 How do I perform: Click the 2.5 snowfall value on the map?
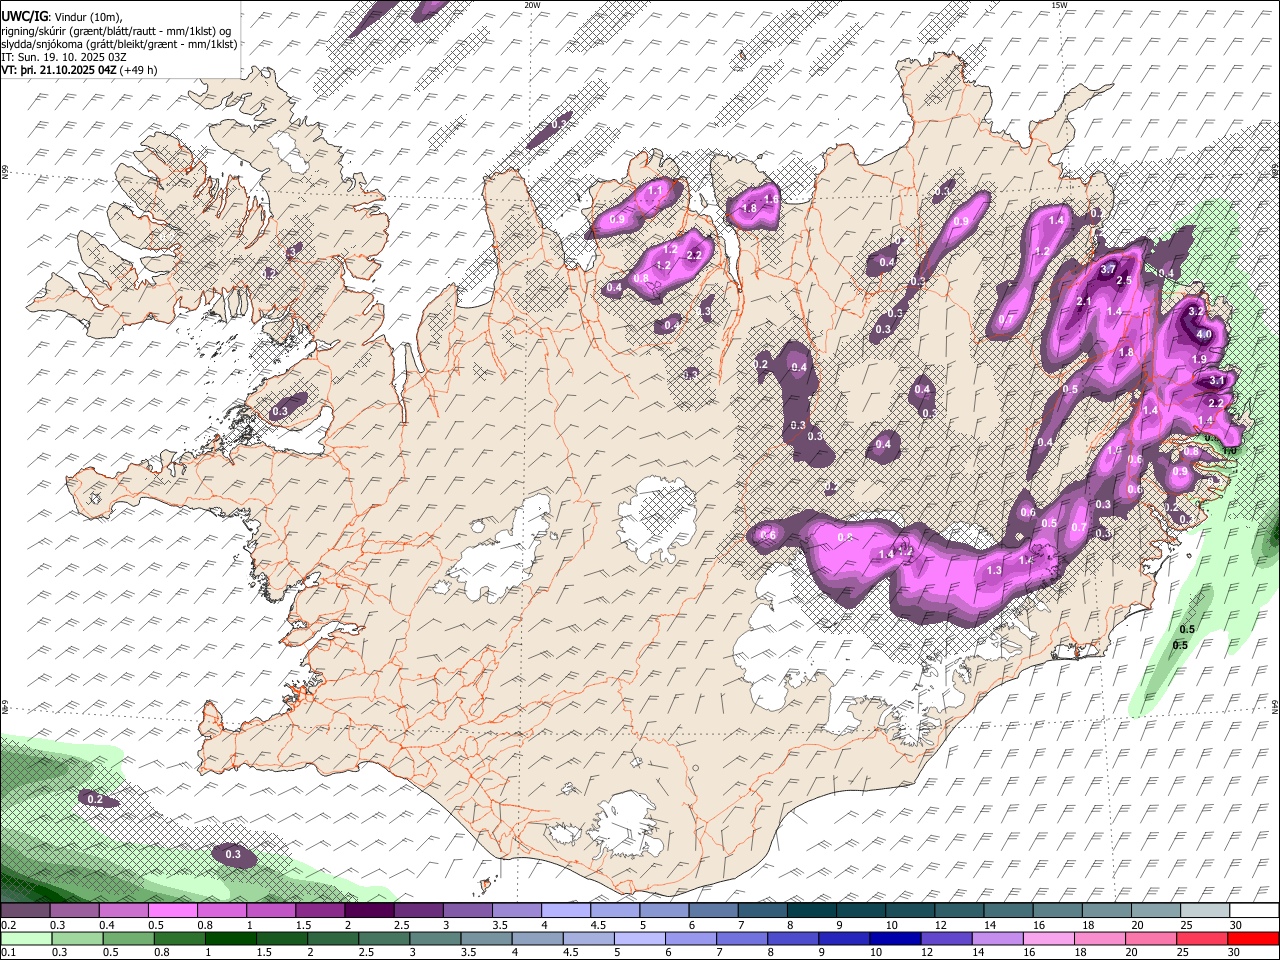[x=1123, y=281]
